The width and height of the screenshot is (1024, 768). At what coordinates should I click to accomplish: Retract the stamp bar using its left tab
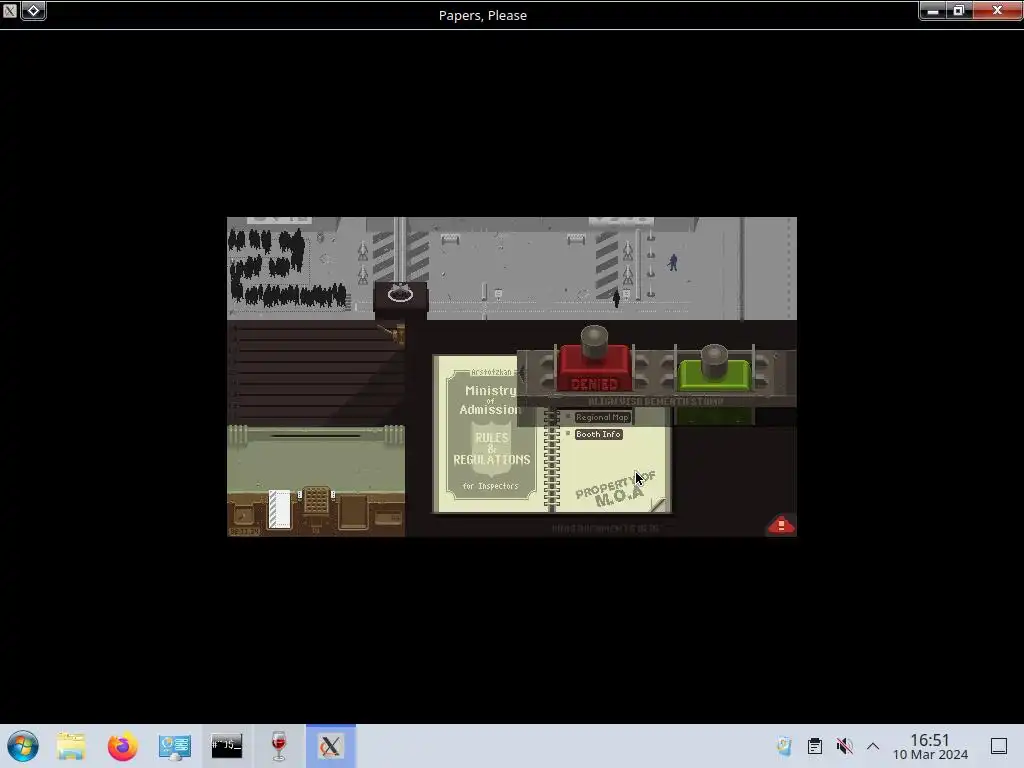[522, 374]
